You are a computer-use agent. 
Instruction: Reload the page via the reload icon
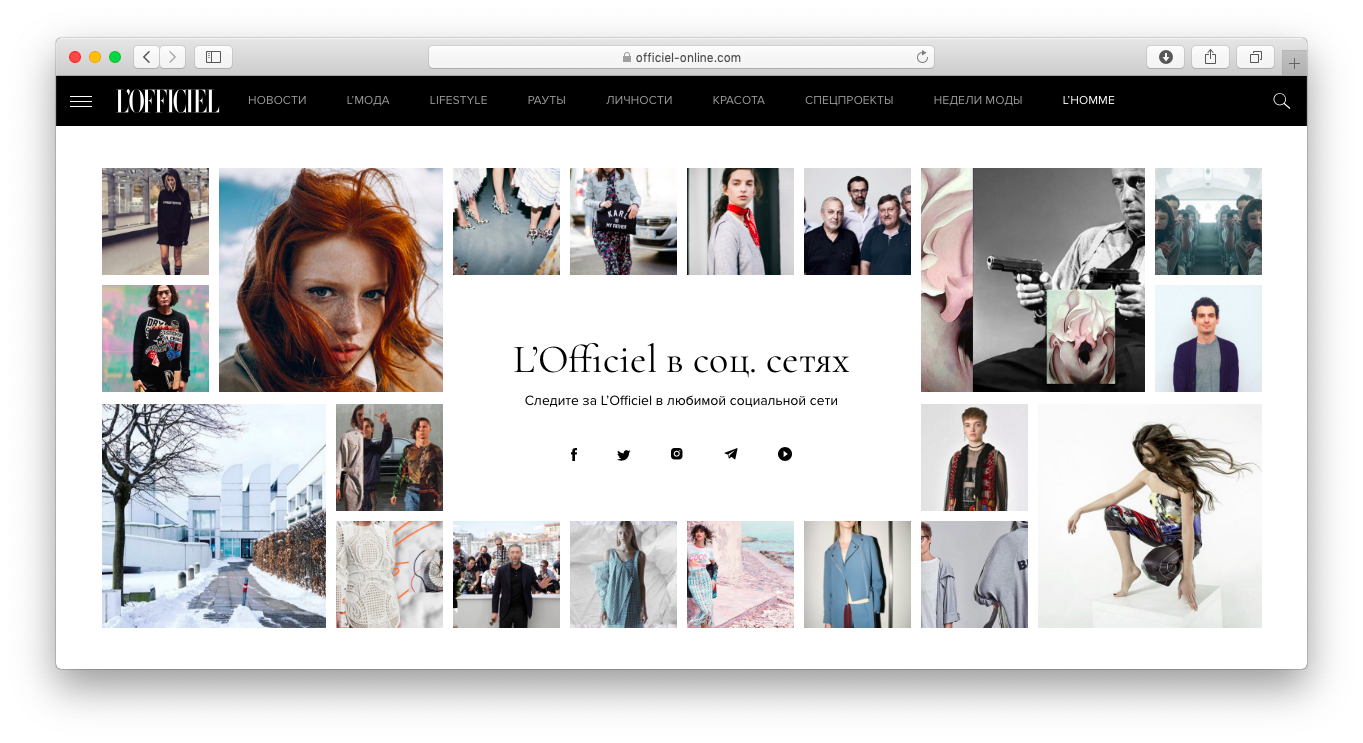pyautogui.click(x=922, y=57)
